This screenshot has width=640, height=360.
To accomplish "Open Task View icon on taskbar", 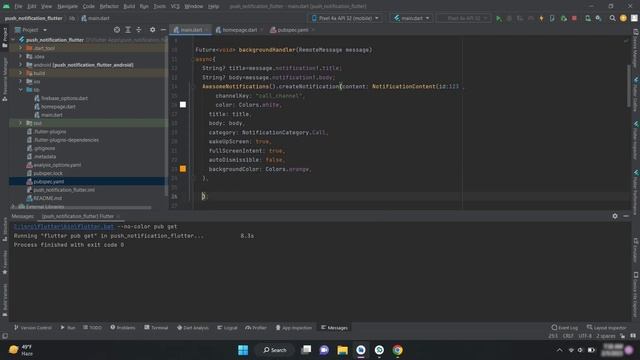I will pyautogui.click(x=306, y=350).
